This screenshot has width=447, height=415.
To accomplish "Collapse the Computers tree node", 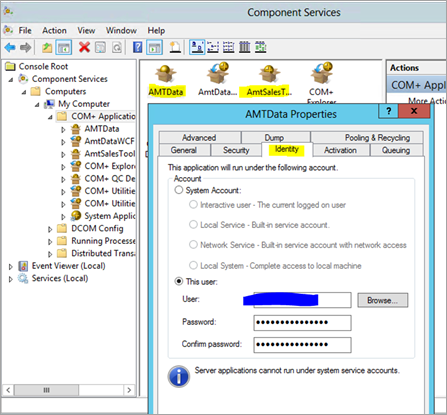I will pos(24,92).
